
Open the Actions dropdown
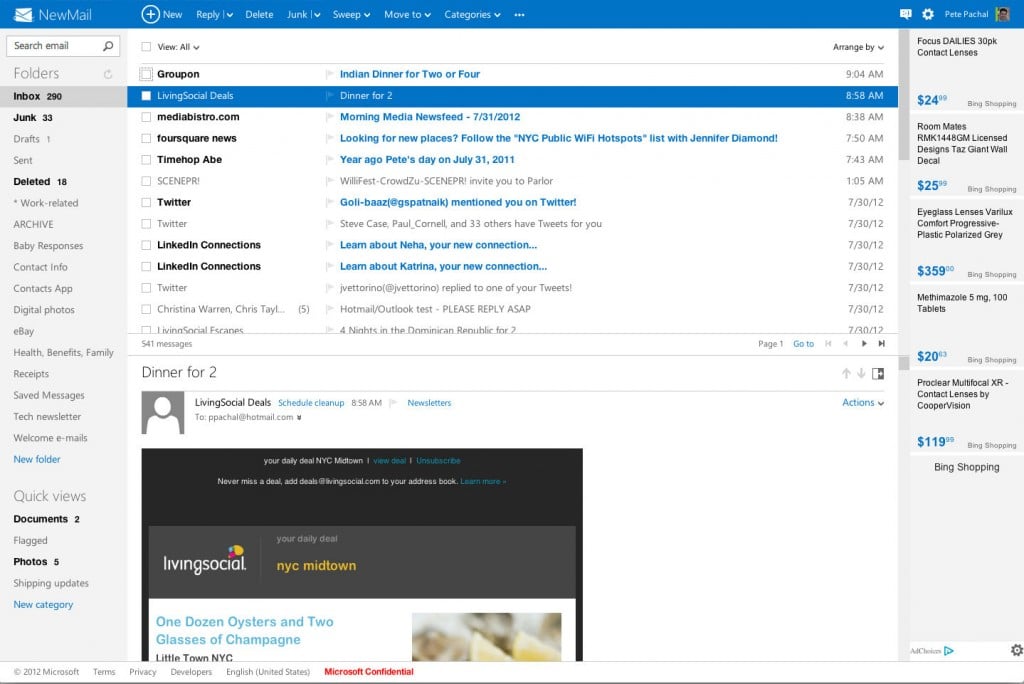tap(863, 402)
